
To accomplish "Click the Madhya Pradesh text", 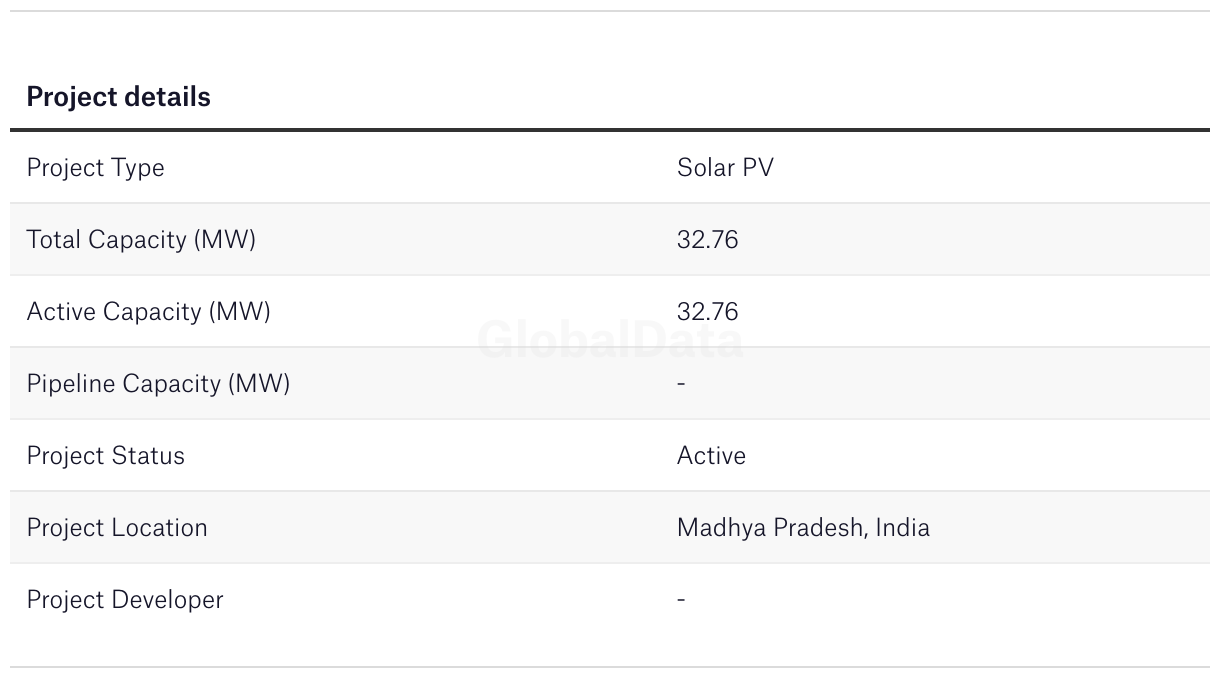I will pos(770,528).
